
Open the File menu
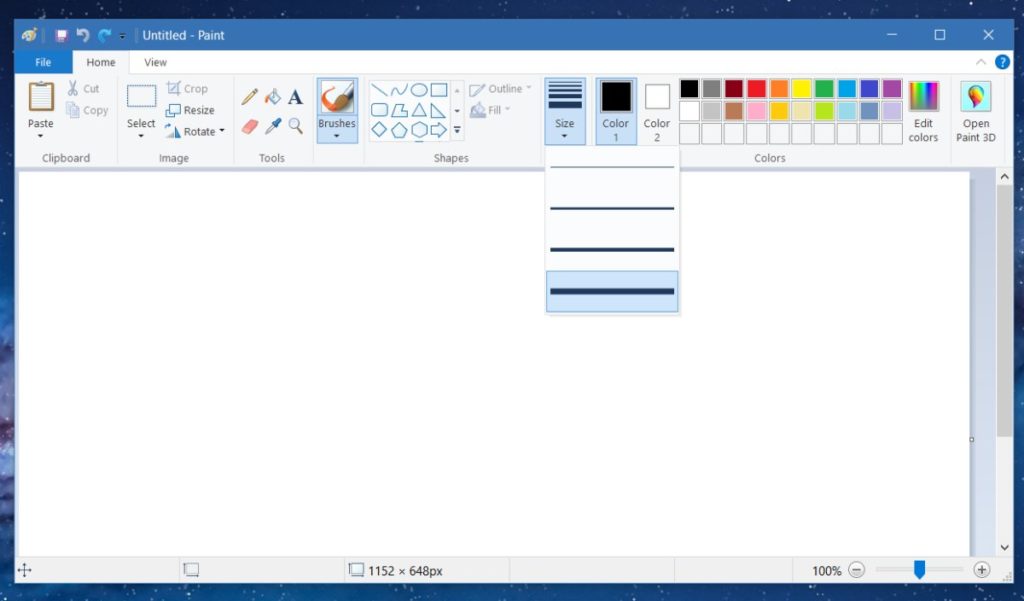click(x=42, y=62)
